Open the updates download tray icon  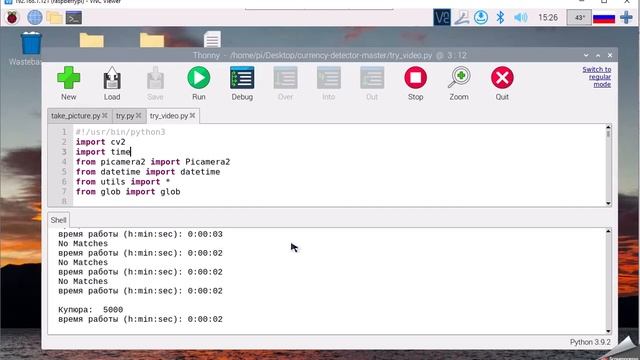point(481,18)
